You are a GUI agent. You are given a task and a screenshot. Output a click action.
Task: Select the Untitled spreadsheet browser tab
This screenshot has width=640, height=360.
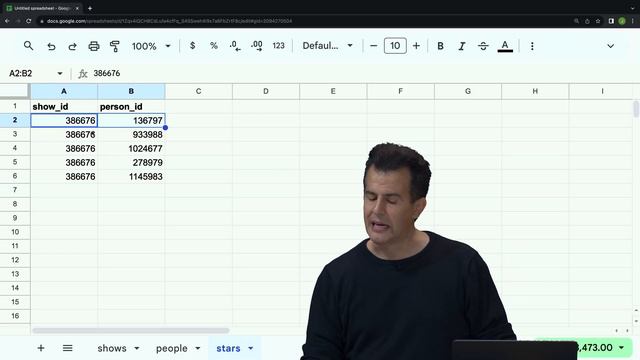pyautogui.click(x=42, y=8)
